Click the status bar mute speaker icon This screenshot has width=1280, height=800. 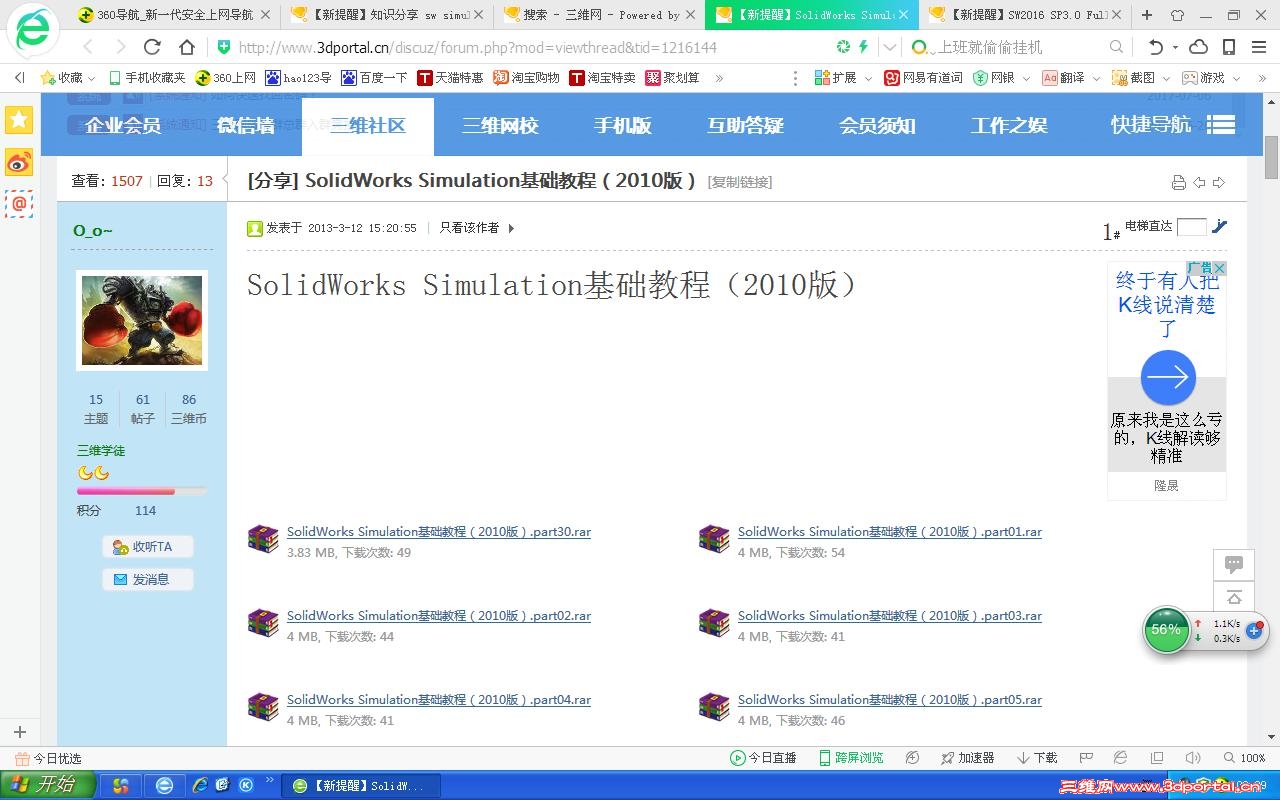1193,758
